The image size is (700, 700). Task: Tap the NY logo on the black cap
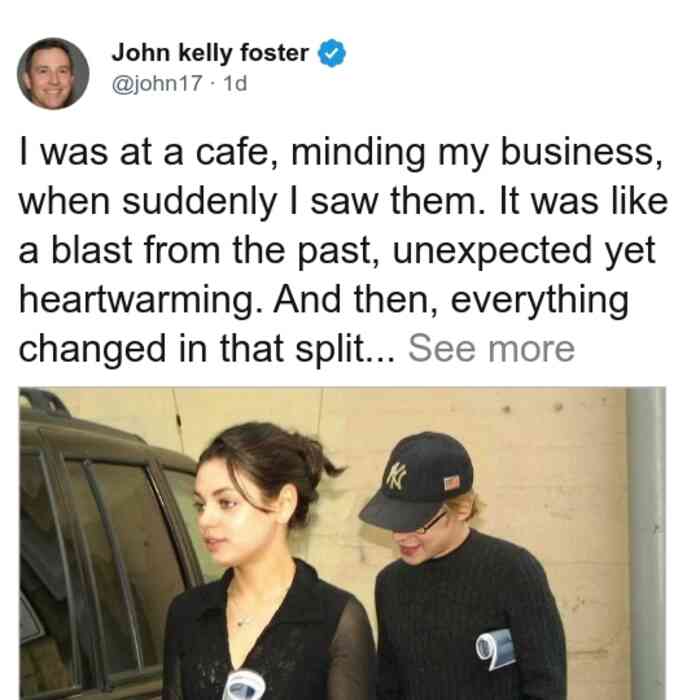[396, 477]
